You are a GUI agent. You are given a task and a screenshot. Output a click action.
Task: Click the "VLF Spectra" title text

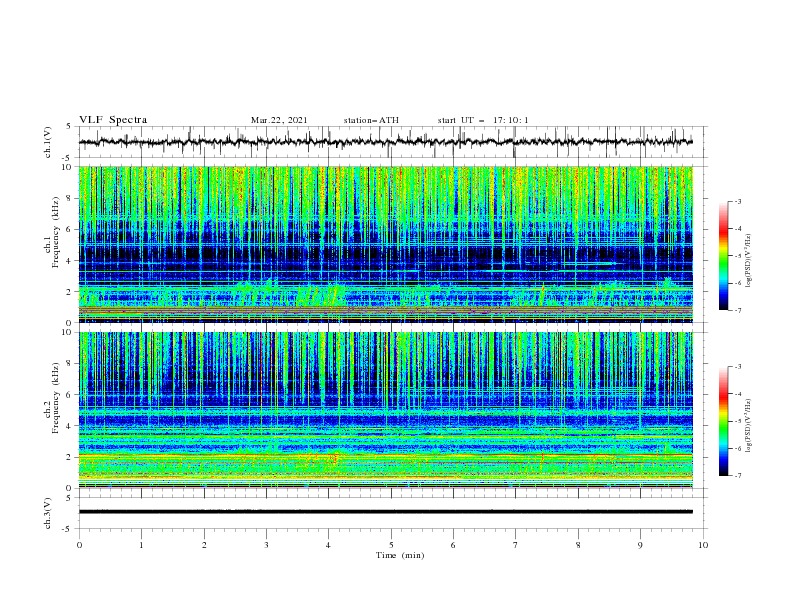(x=113, y=120)
